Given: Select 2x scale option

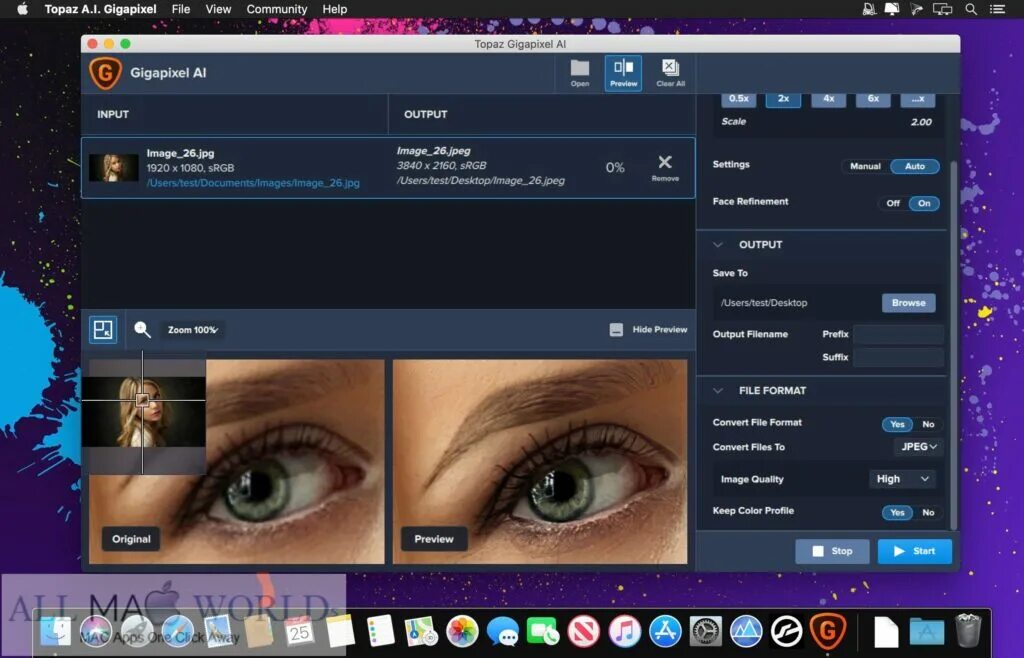Looking at the screenshot, I should coord(783,99).
